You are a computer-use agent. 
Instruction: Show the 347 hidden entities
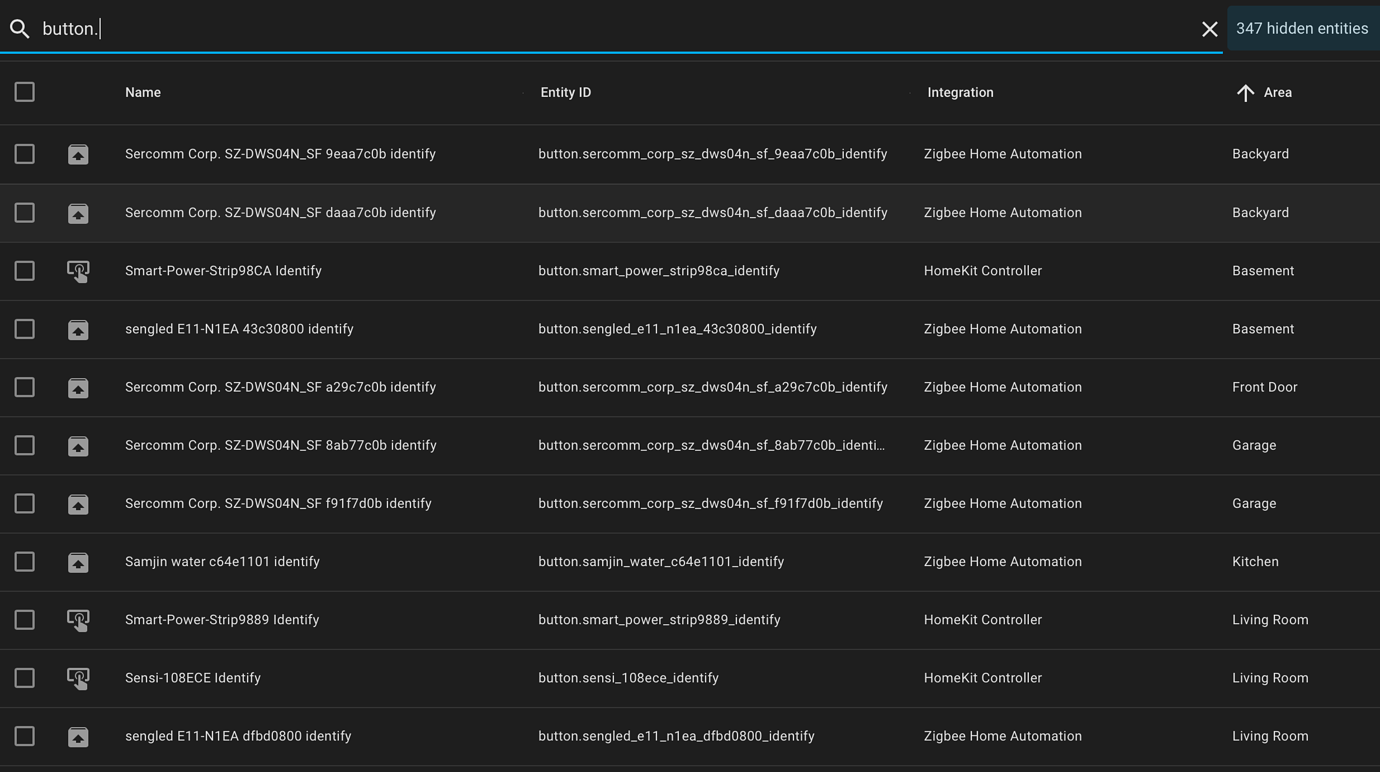1302,28
